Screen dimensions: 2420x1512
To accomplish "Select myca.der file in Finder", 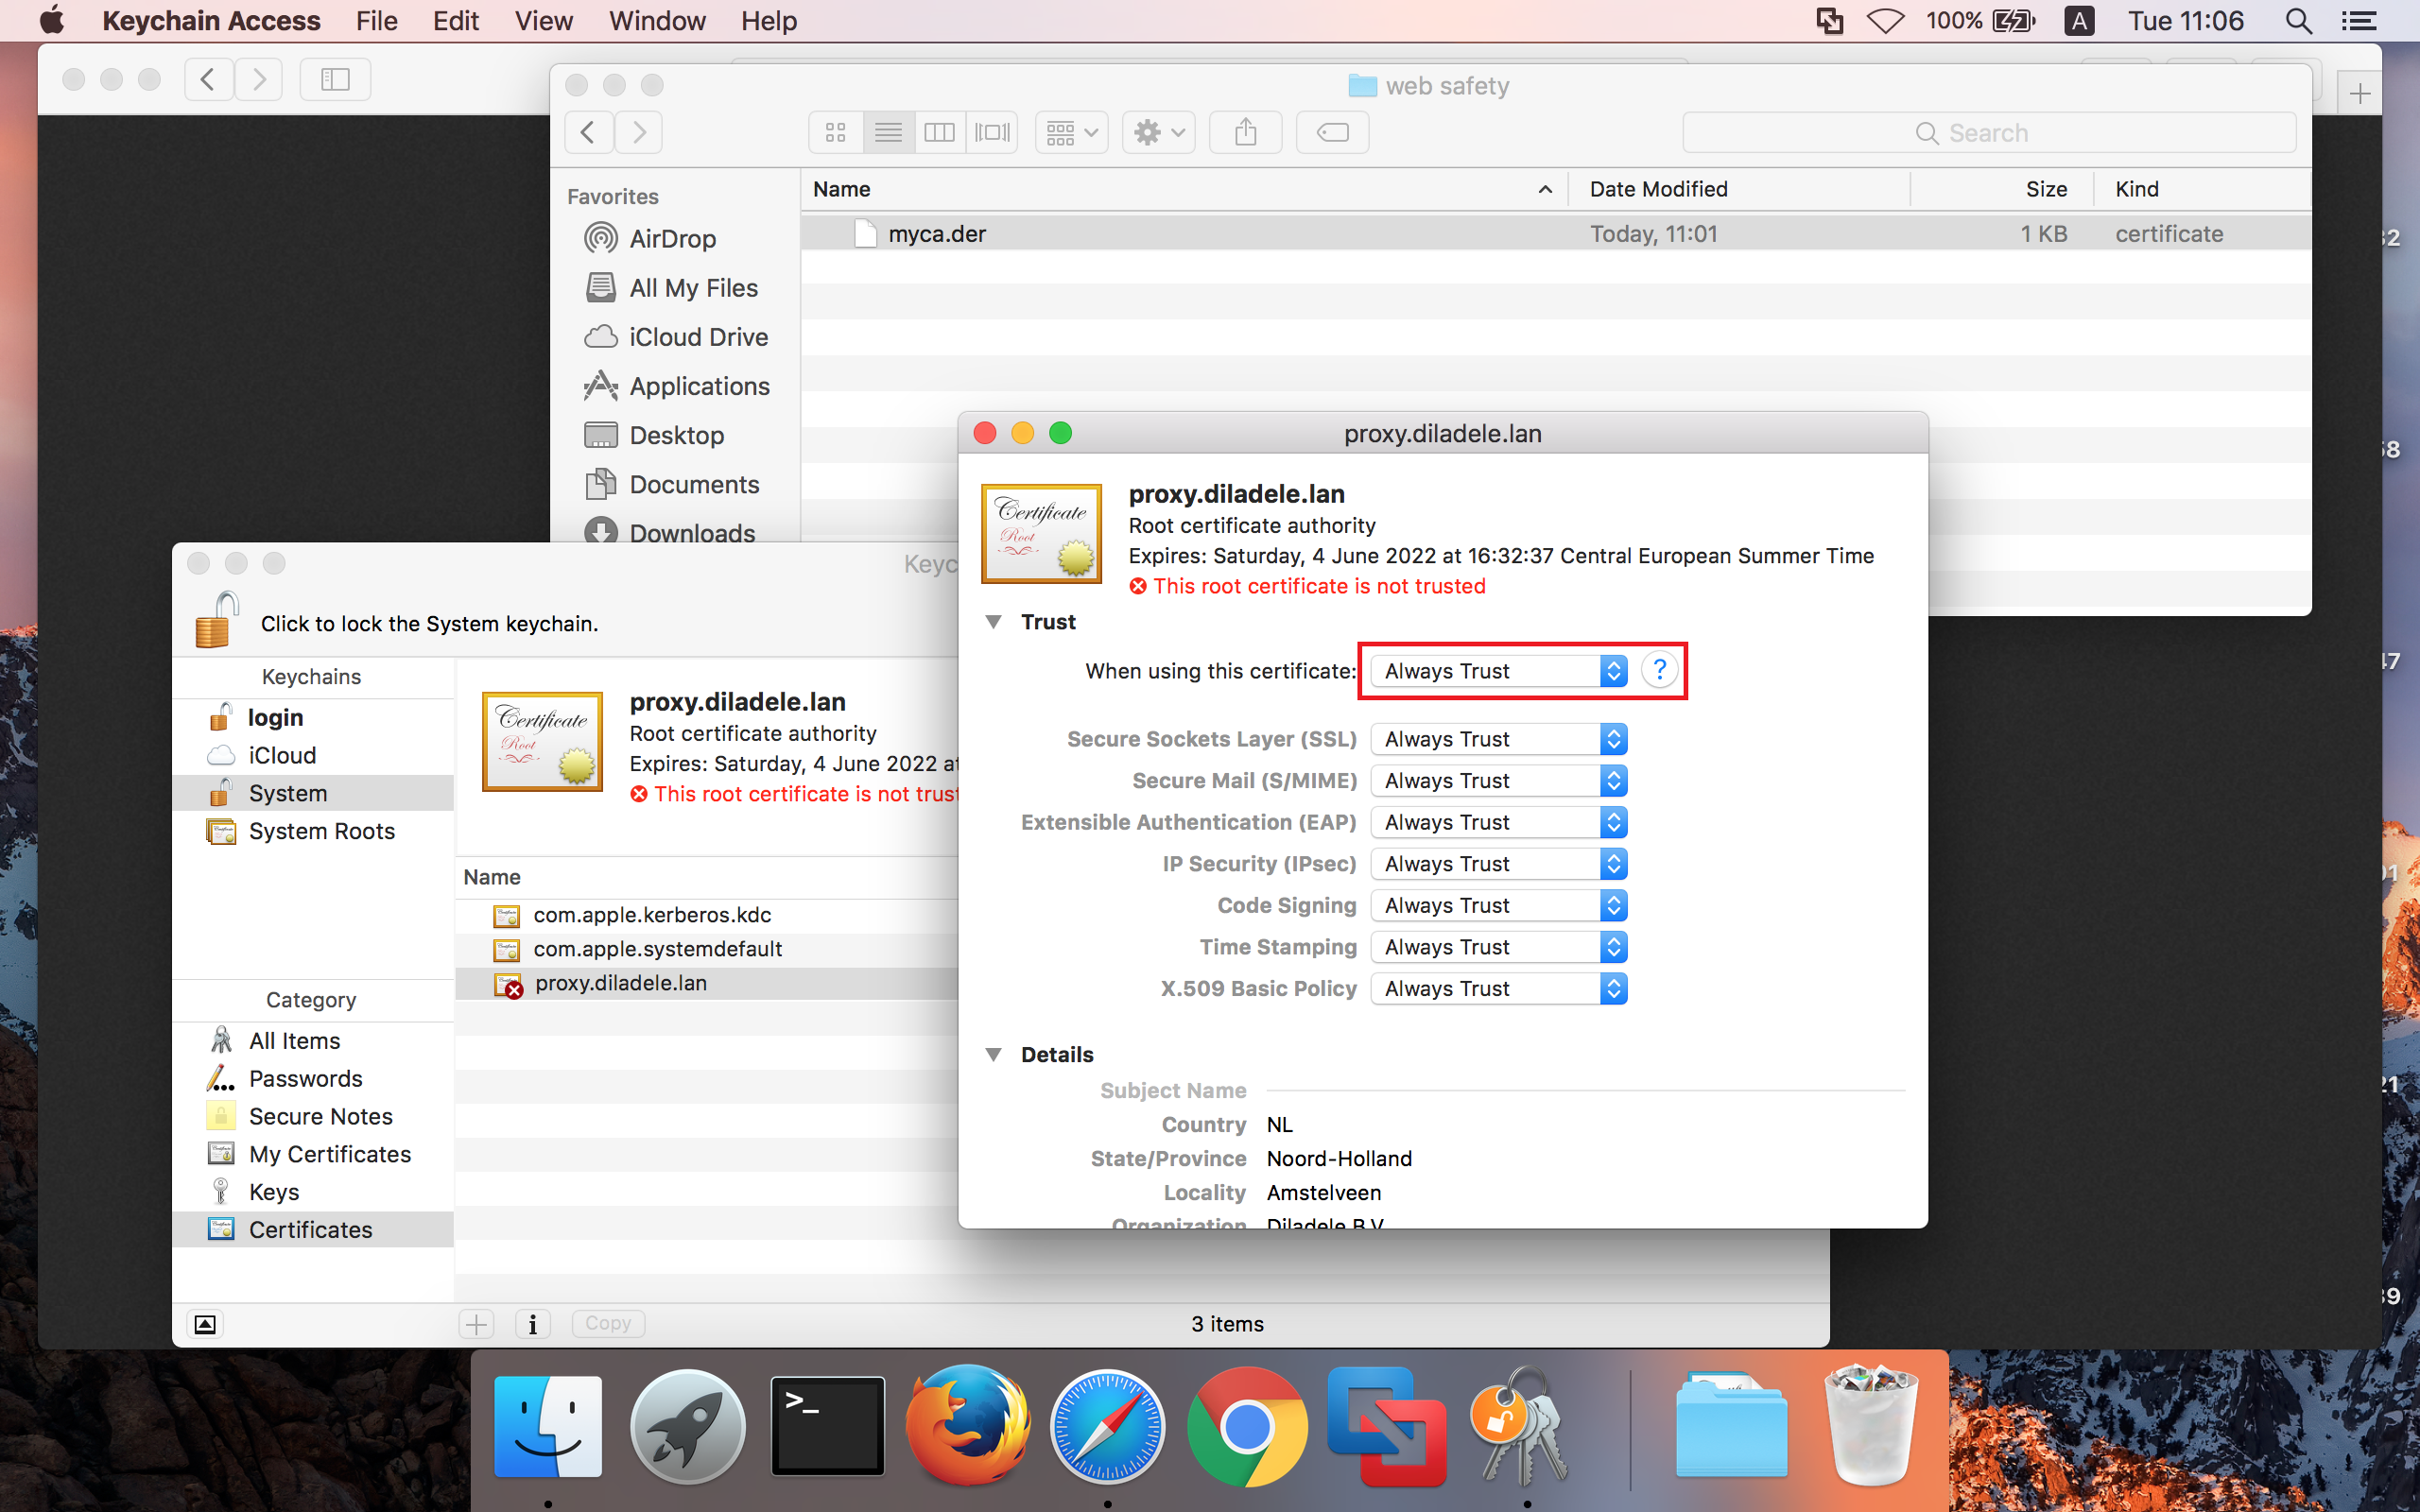I will (936, 232).
